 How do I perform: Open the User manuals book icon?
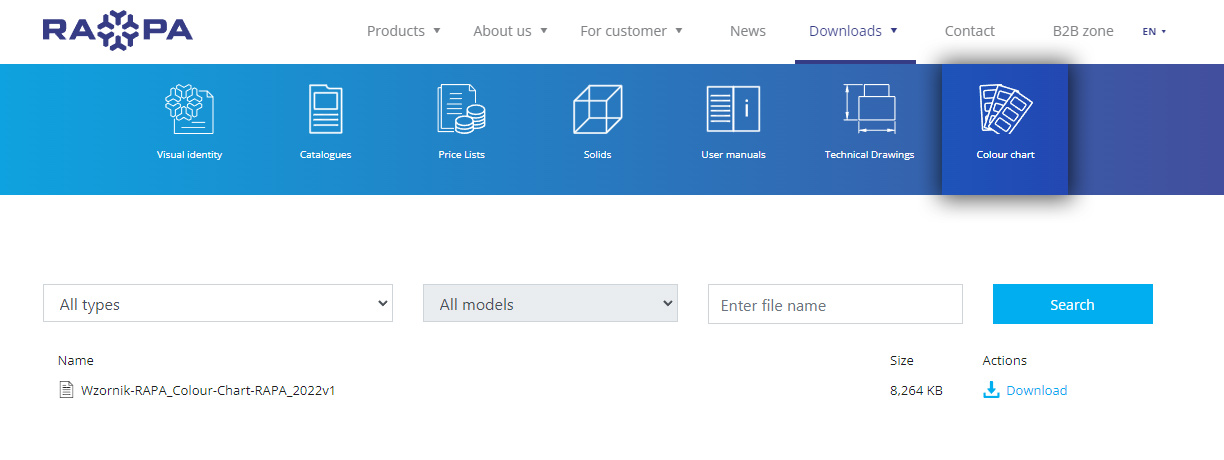[733, 110]
